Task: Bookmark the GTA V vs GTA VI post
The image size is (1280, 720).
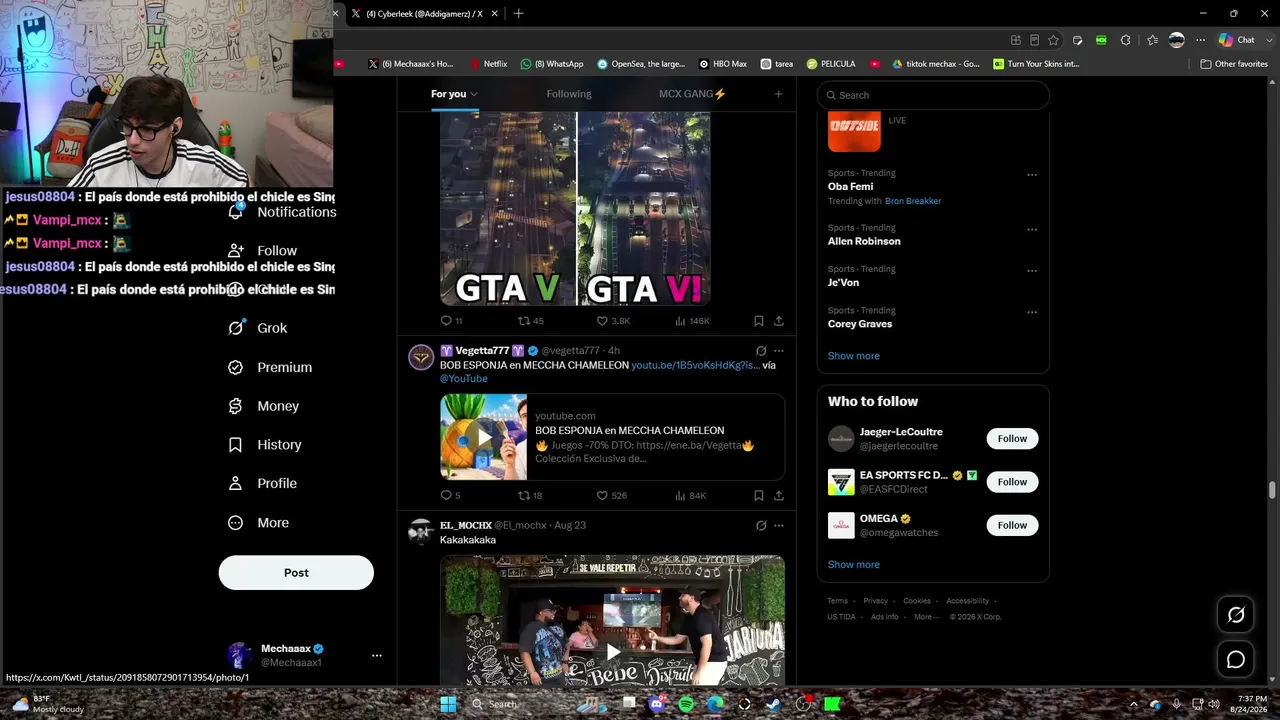Action: click(x=758, y=321)
